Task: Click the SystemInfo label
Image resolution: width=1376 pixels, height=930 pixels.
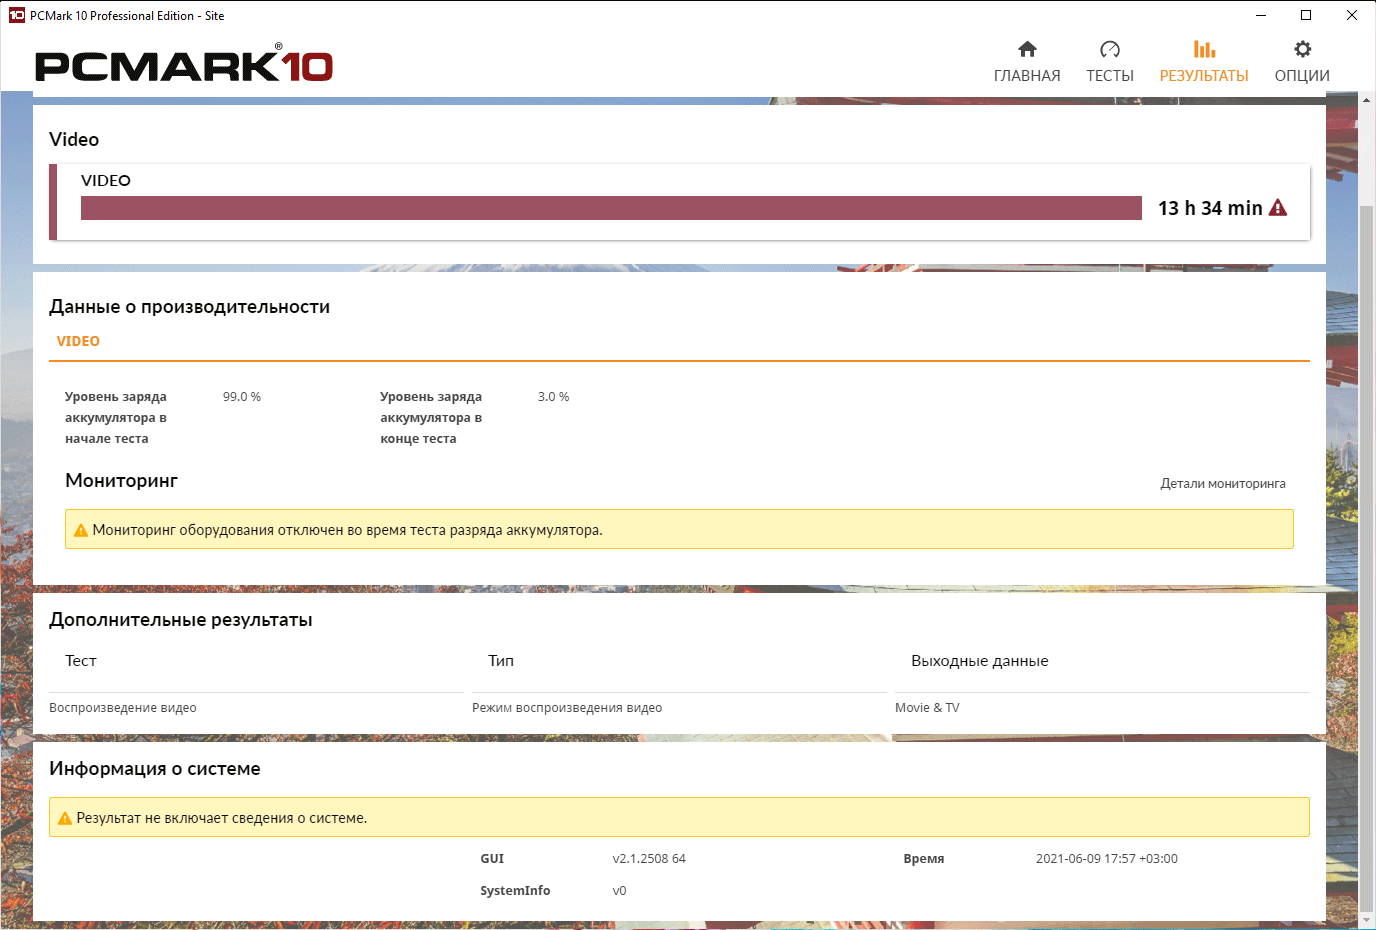Action: point(515,891)
